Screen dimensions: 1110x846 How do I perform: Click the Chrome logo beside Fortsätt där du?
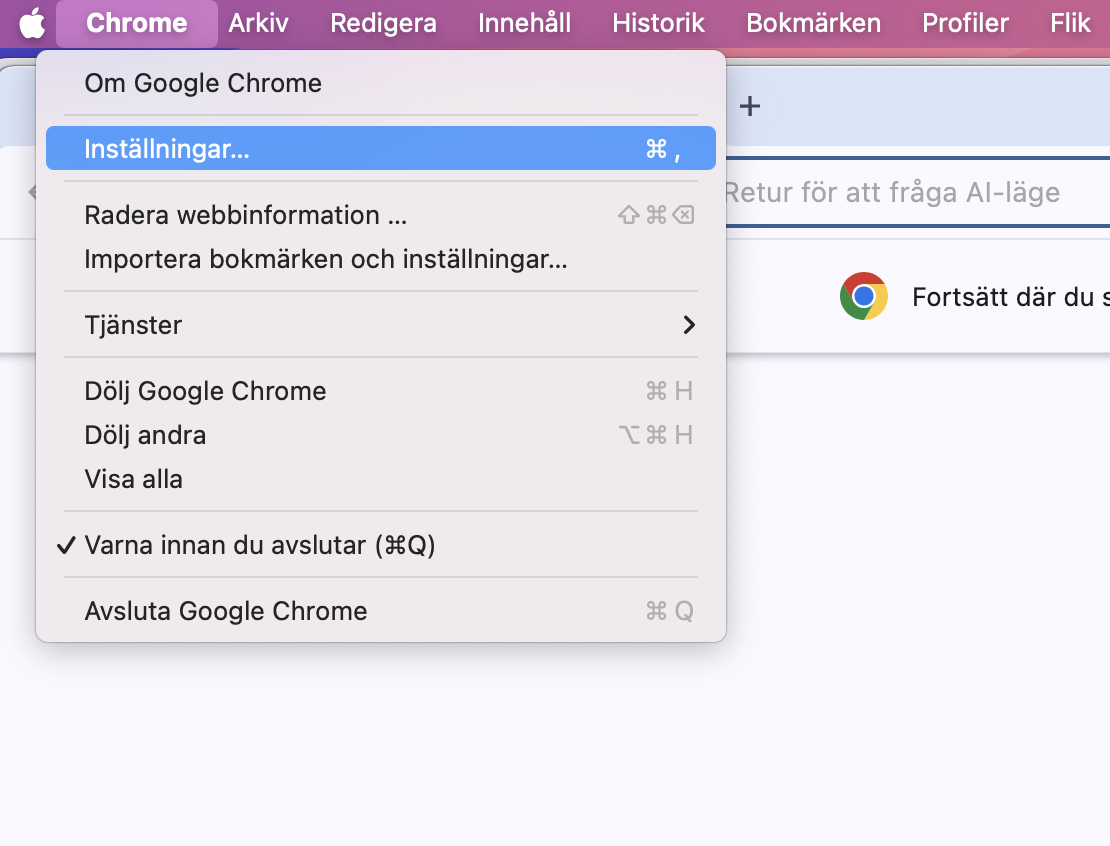point(864,296)
